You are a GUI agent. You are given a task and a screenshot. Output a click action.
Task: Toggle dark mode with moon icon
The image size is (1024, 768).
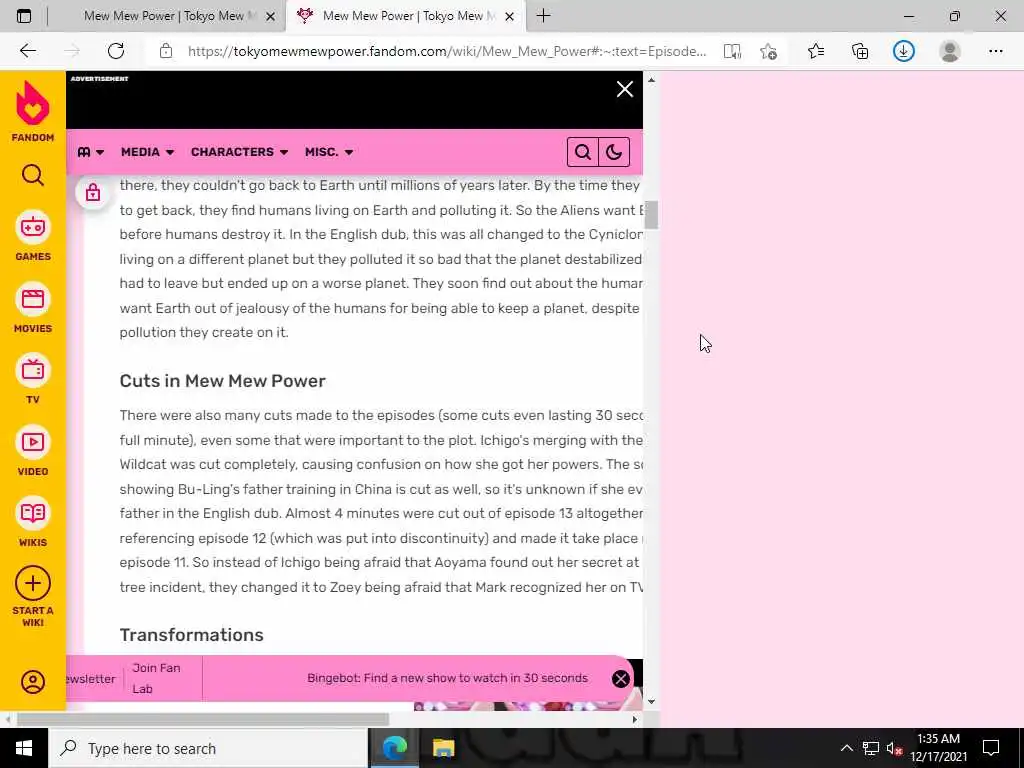pos(614,152)
